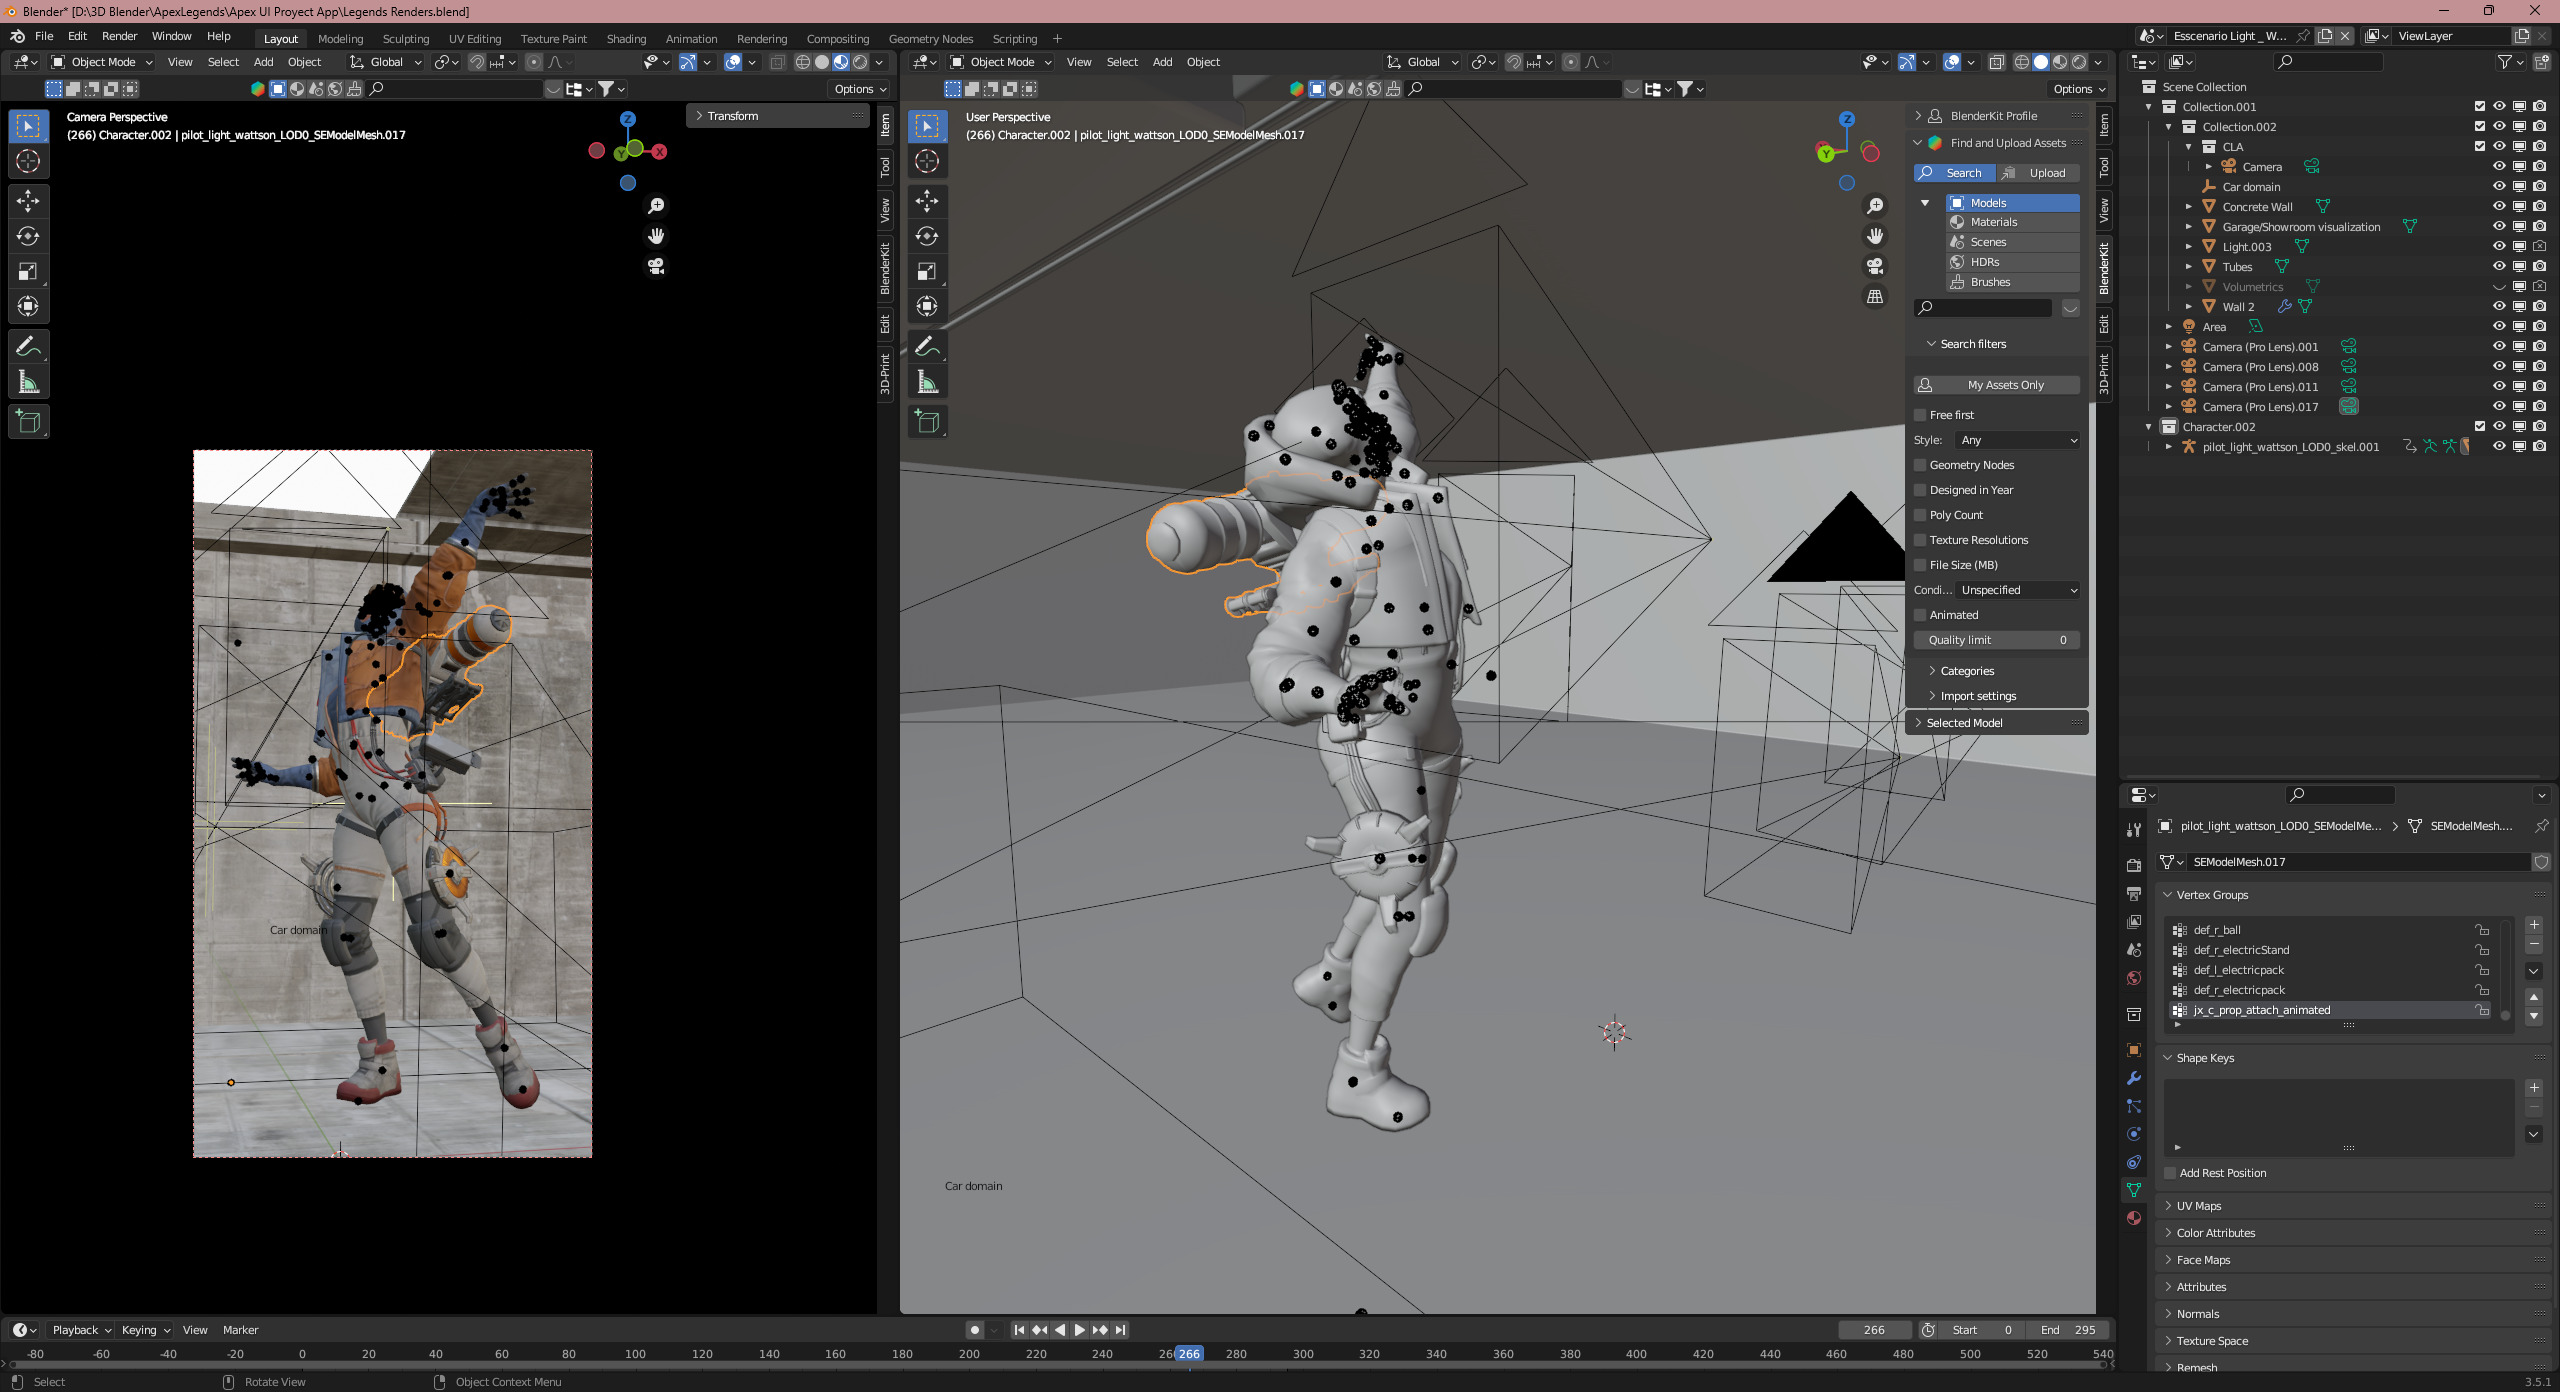The image size is (2560, 1392).
Task: Click the current frame marker 266 on timeline
Action: coord(1188,1354)
